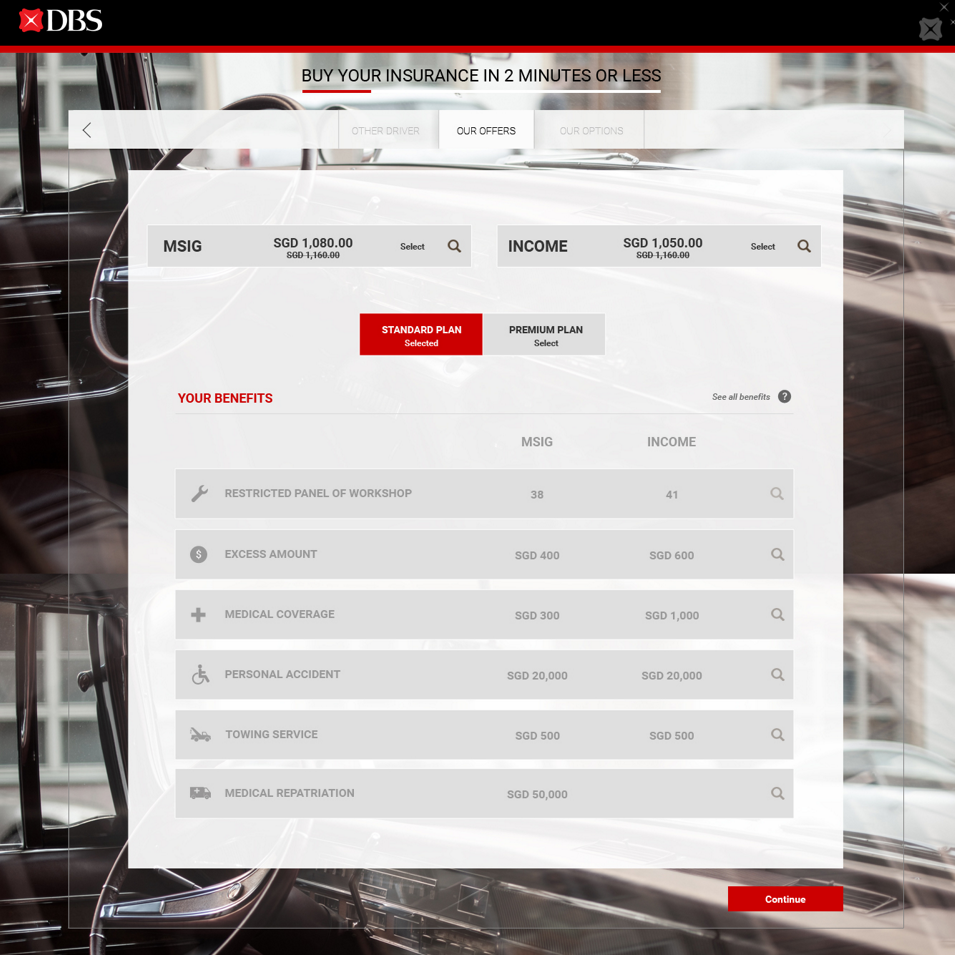Click the Personal Accident label
This screenshot has height=955, width=955.
[282, 674]
